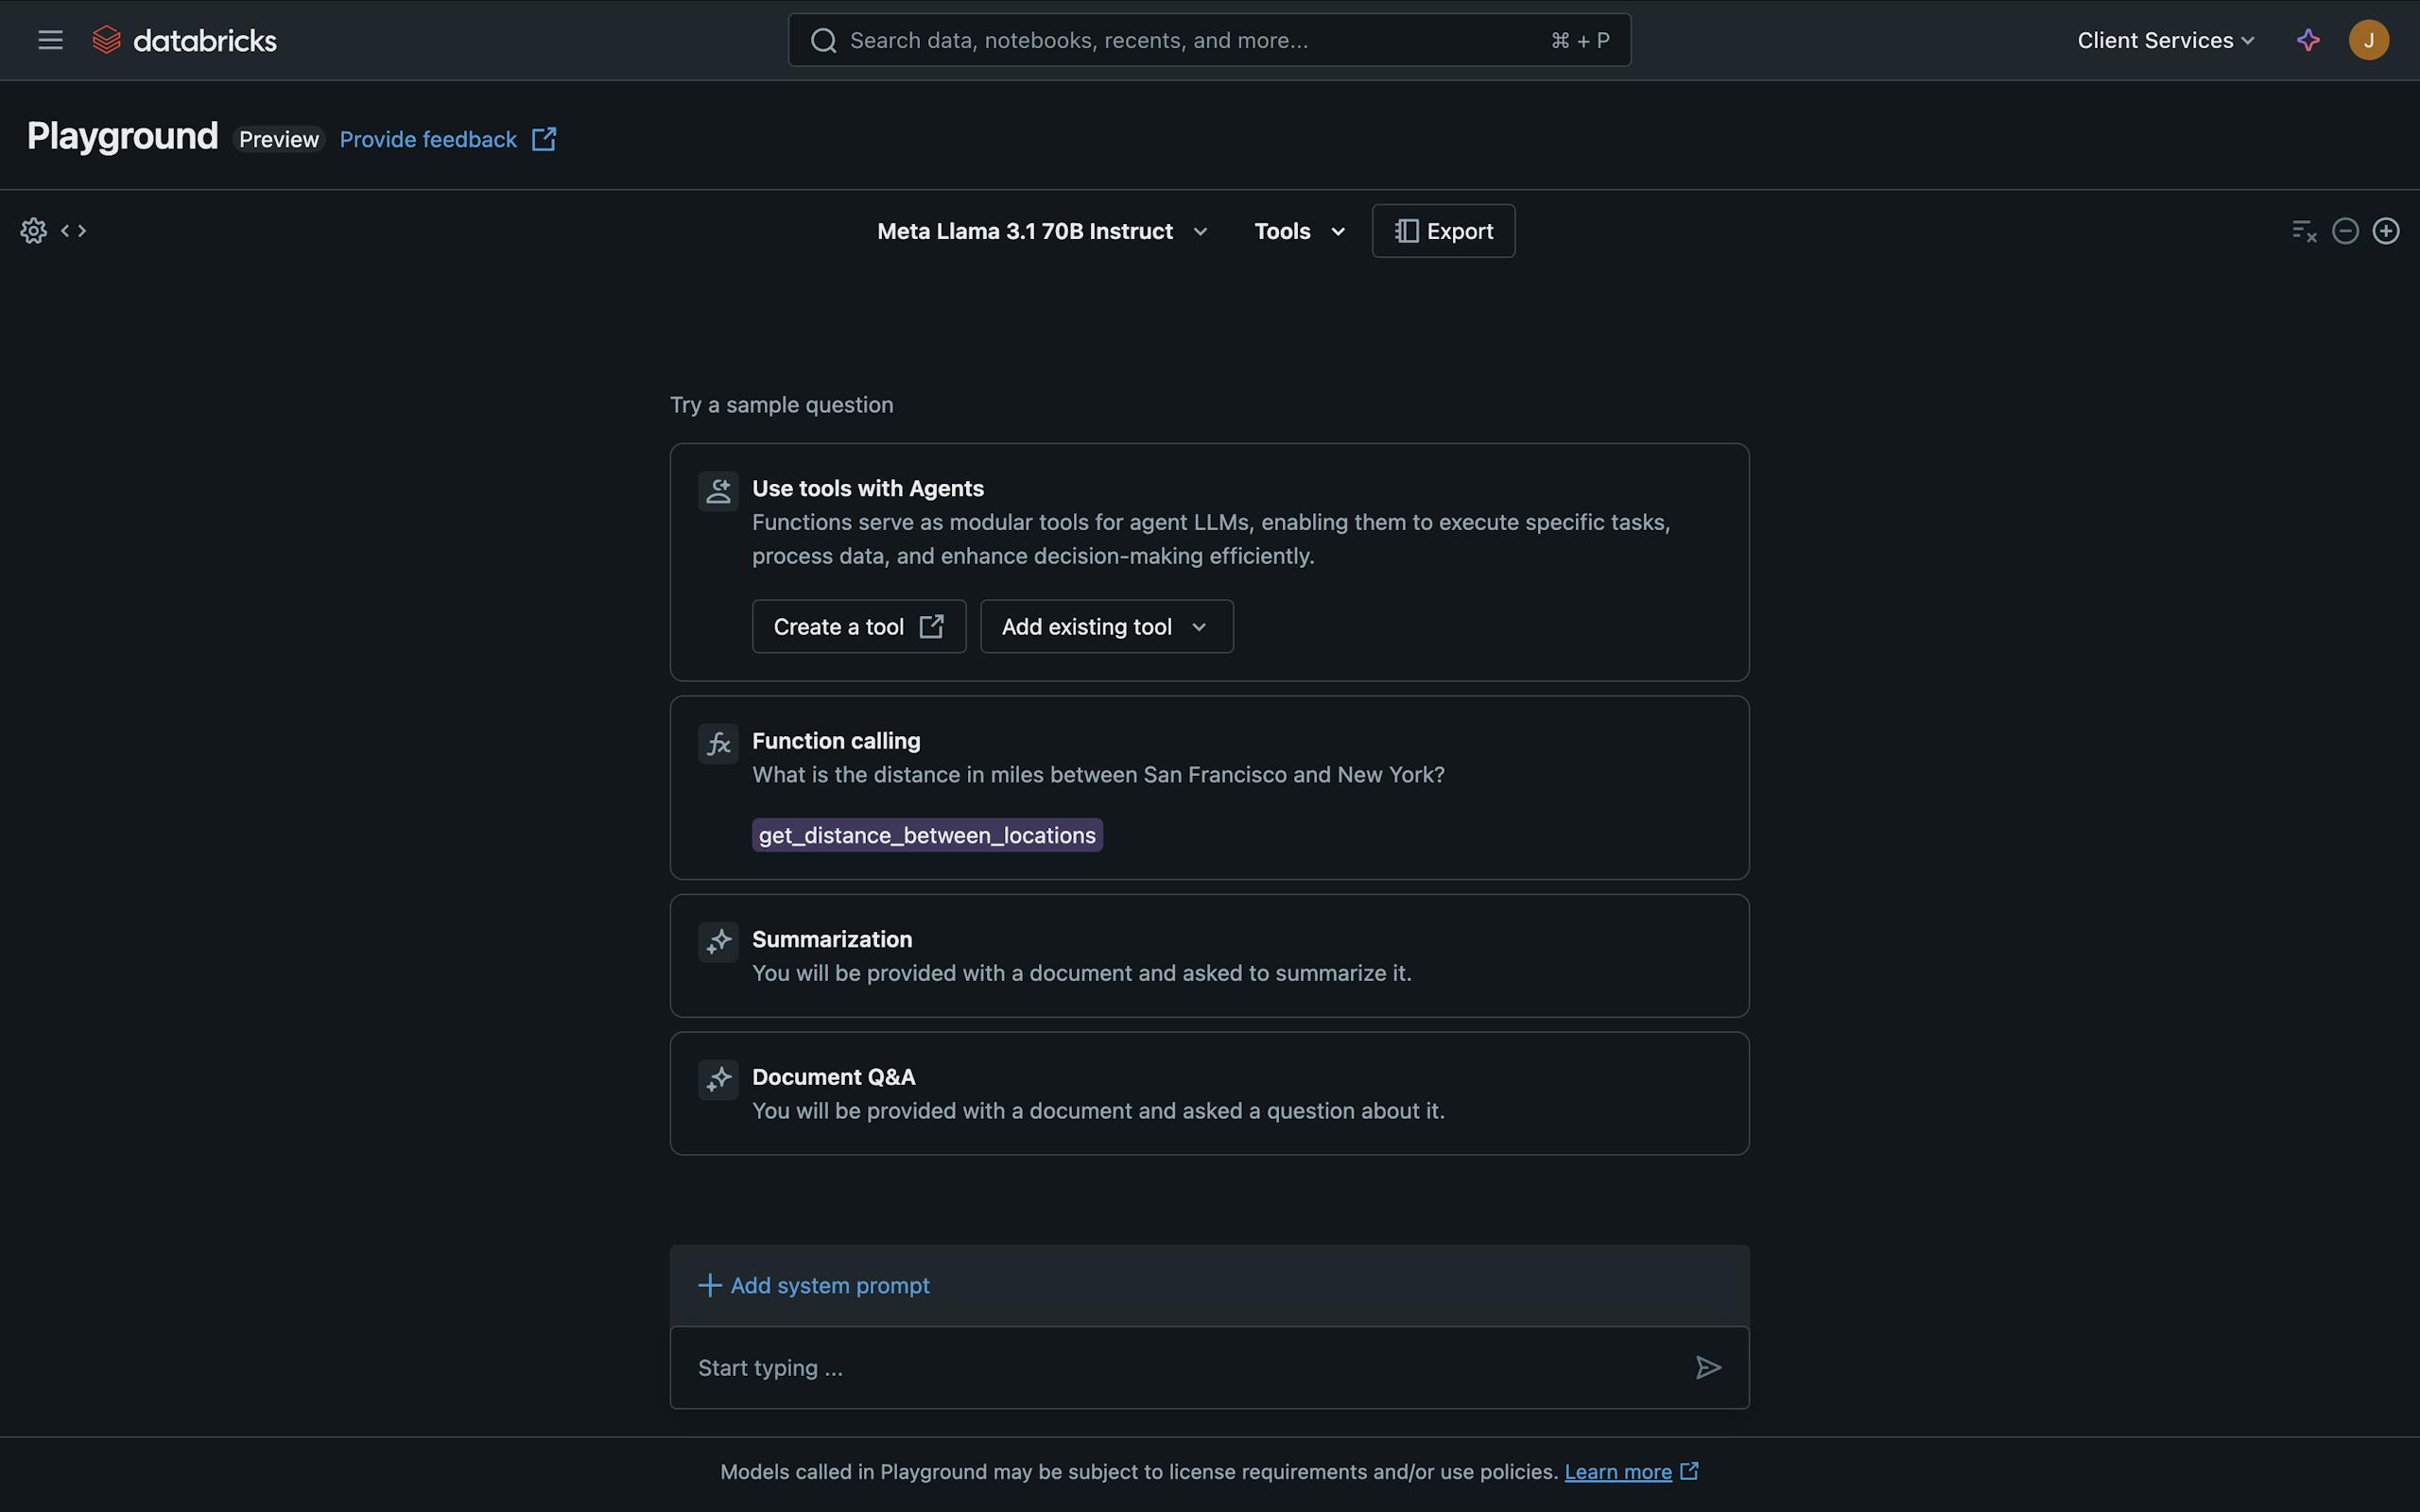Open the hamburger menu icon
Screen dimensions: 2420x1512
[x=49, y=39]
